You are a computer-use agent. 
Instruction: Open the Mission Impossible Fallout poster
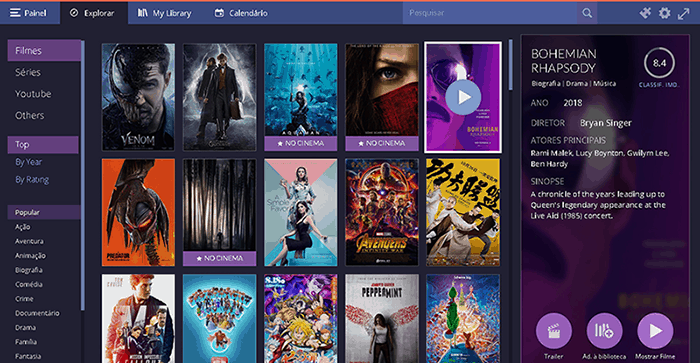click(x=138, y=319)
